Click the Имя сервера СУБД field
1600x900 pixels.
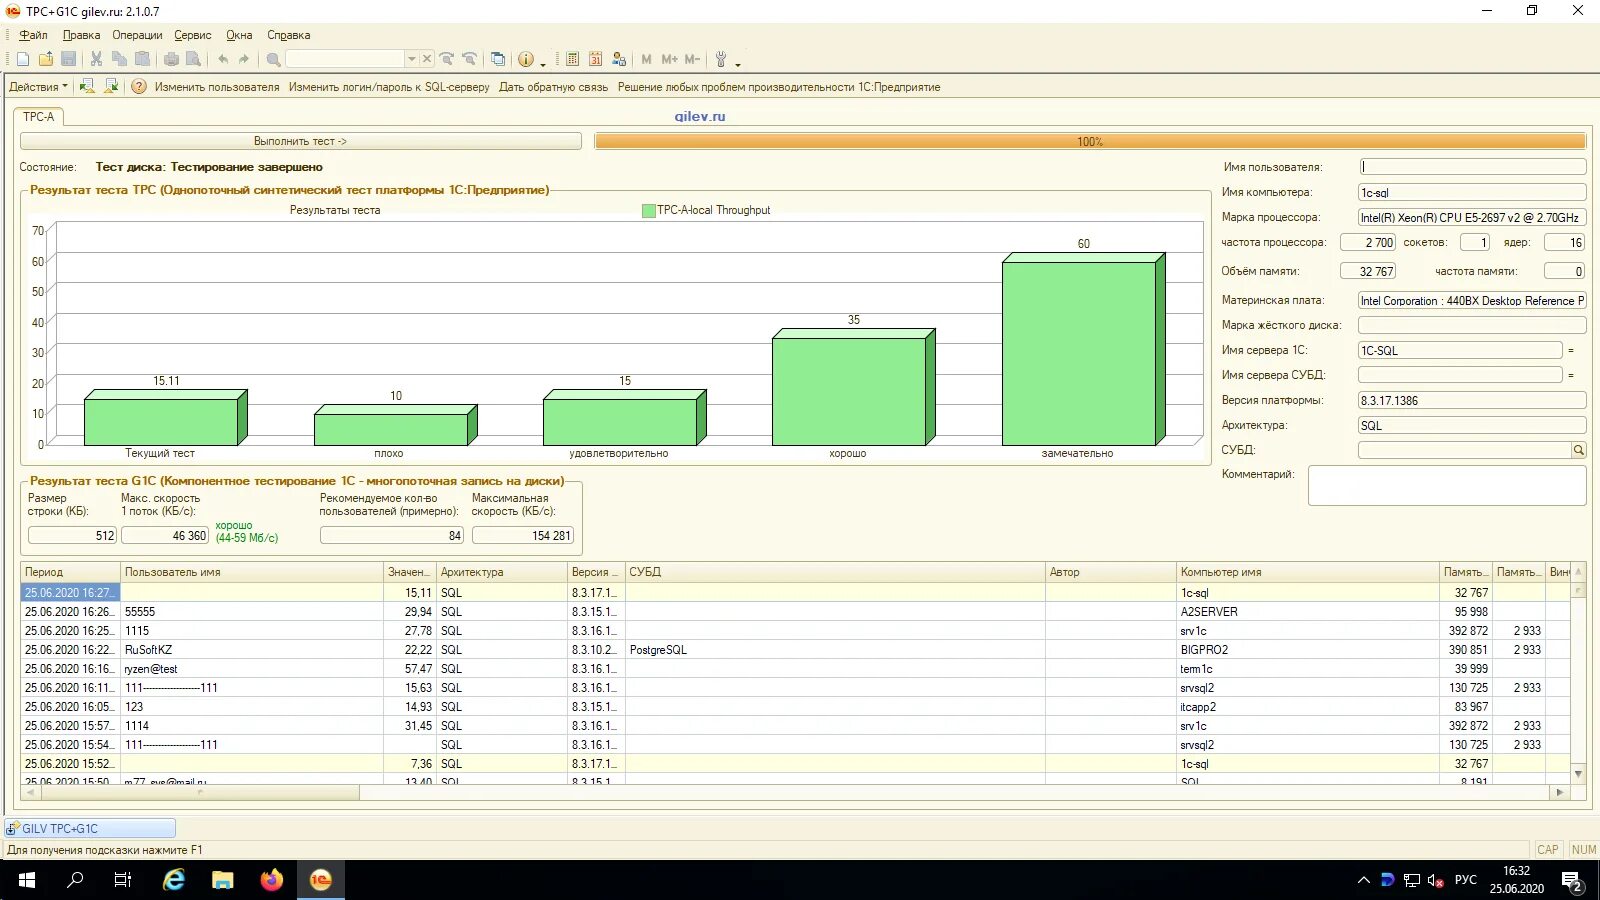click(x=1460, y=375)
